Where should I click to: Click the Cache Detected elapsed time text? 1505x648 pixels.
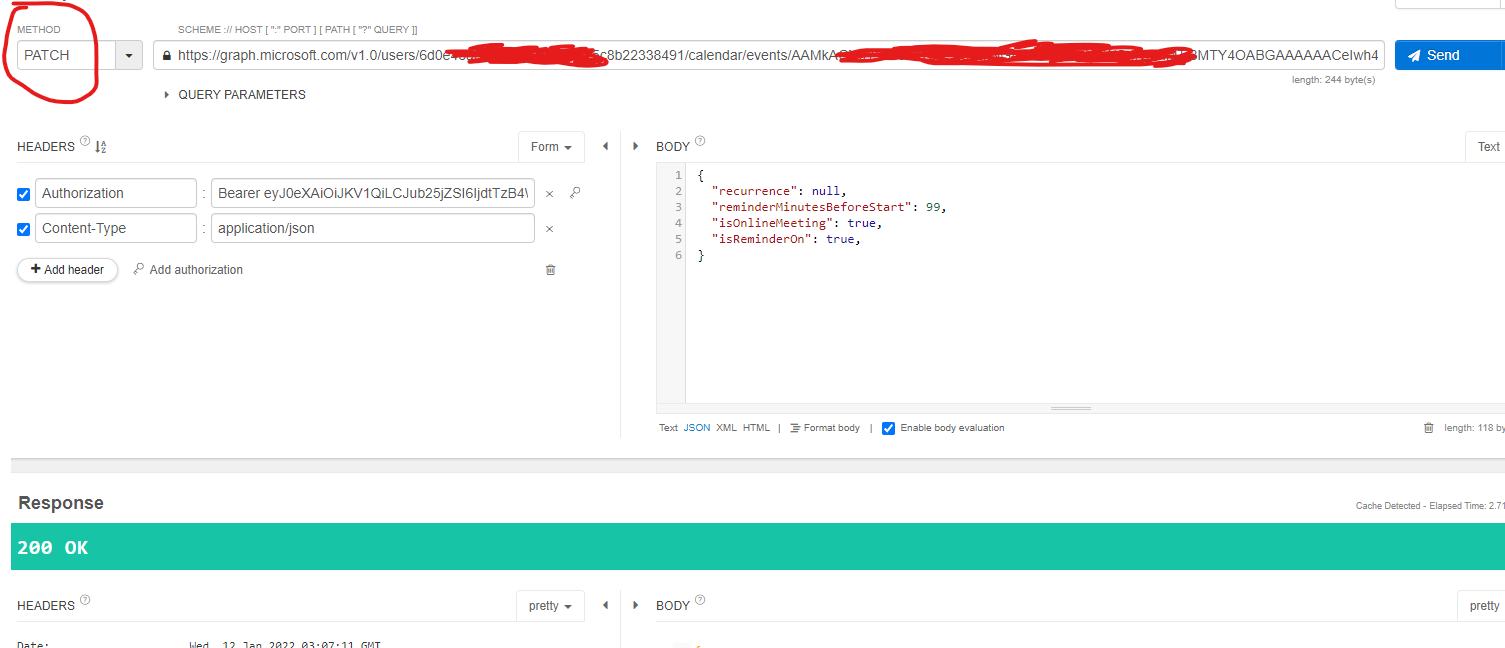click(1430, 506)
